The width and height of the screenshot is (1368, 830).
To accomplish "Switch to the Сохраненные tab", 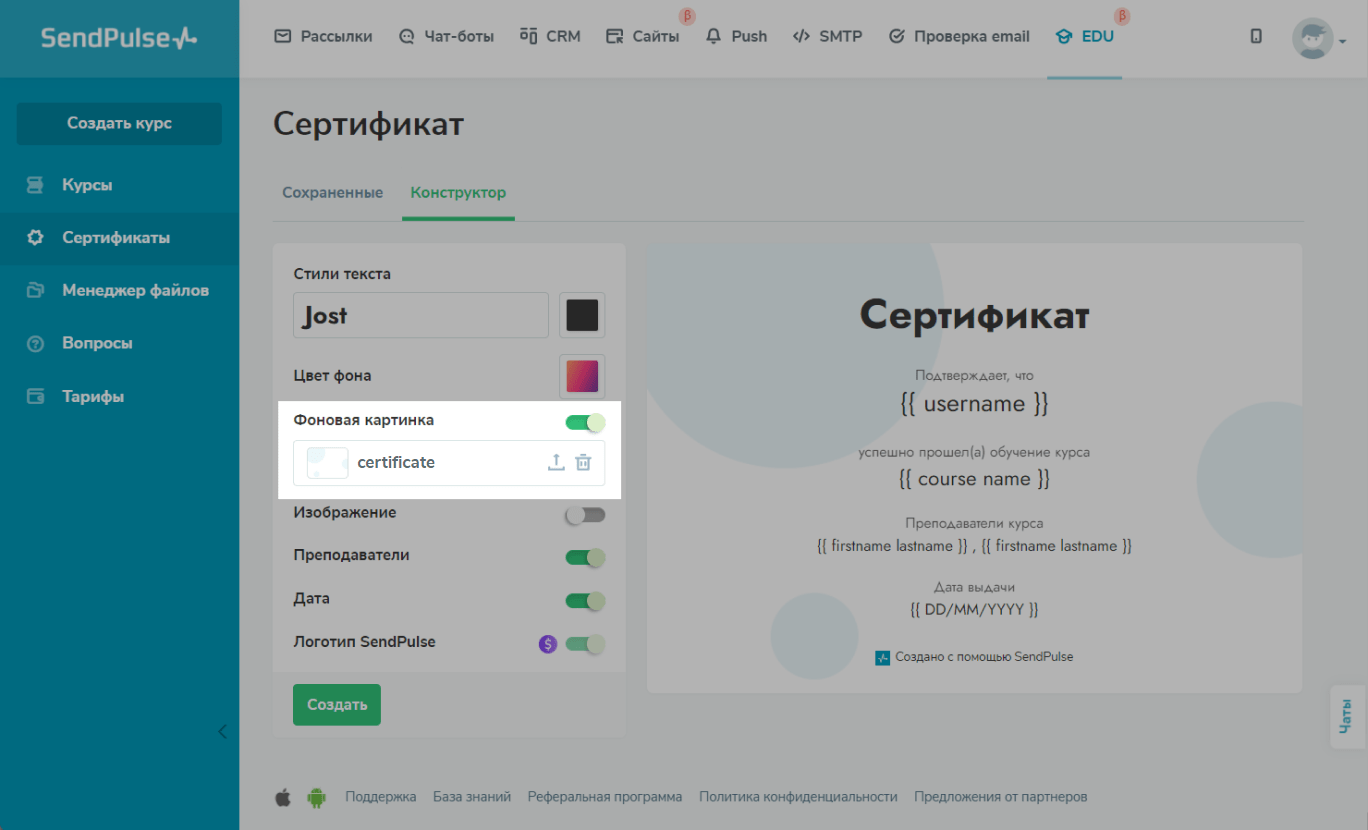I will (x=332, y=193).
